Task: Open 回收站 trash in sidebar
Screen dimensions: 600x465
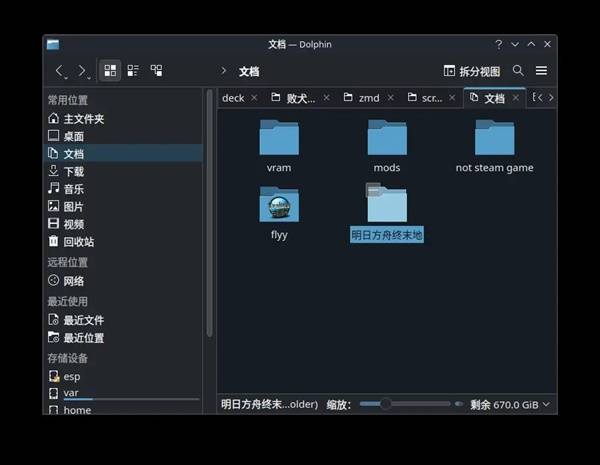Action: [78, 241]
